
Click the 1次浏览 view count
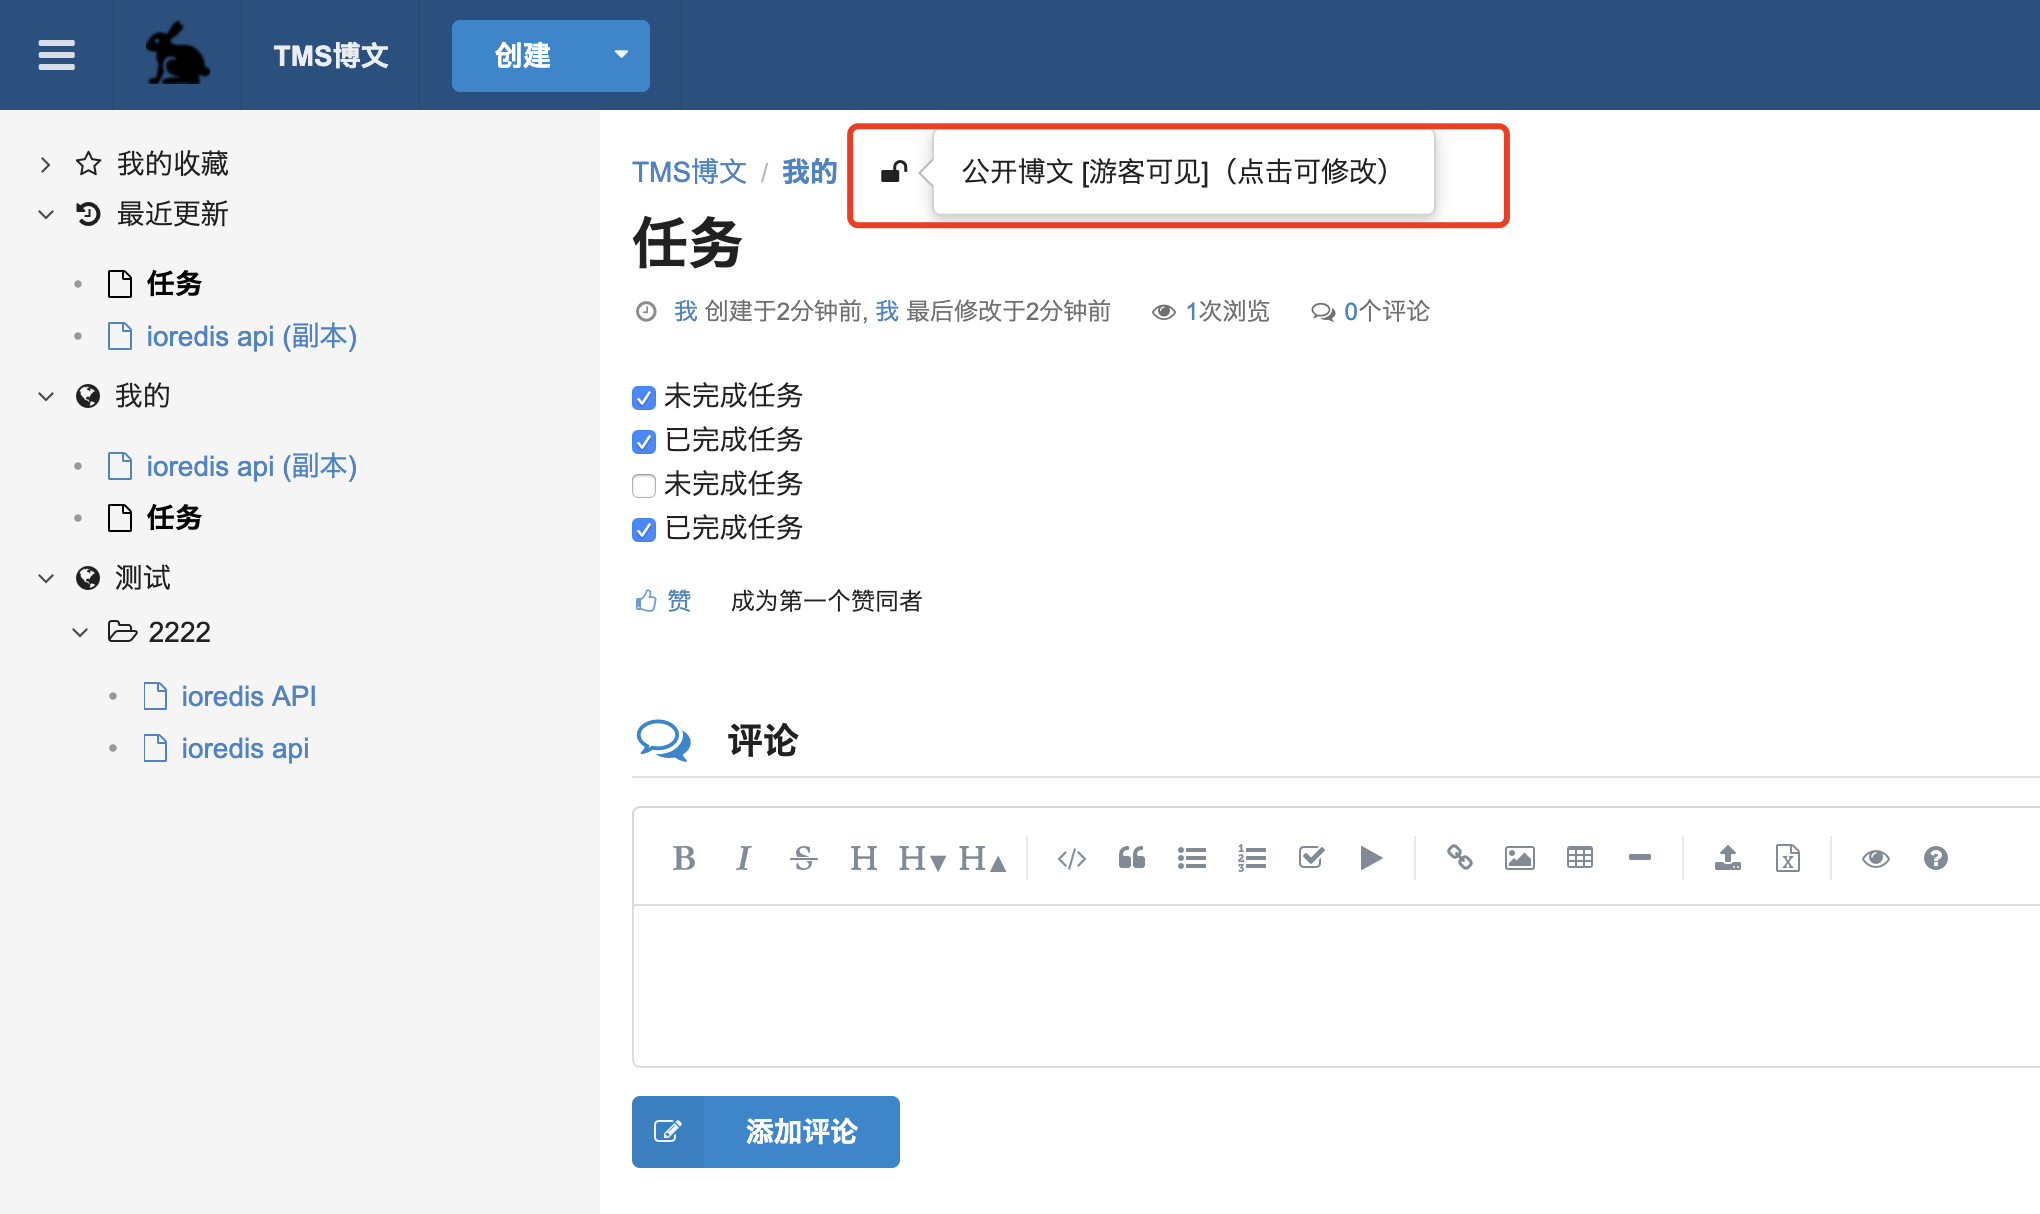click(1227, 311)
